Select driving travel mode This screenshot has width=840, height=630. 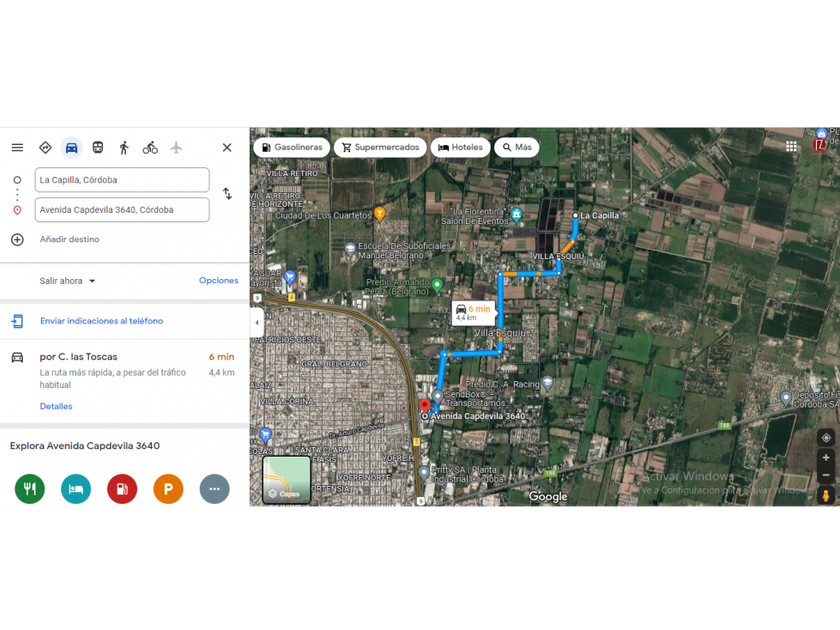pyautogui.click(x=71, y=147)
